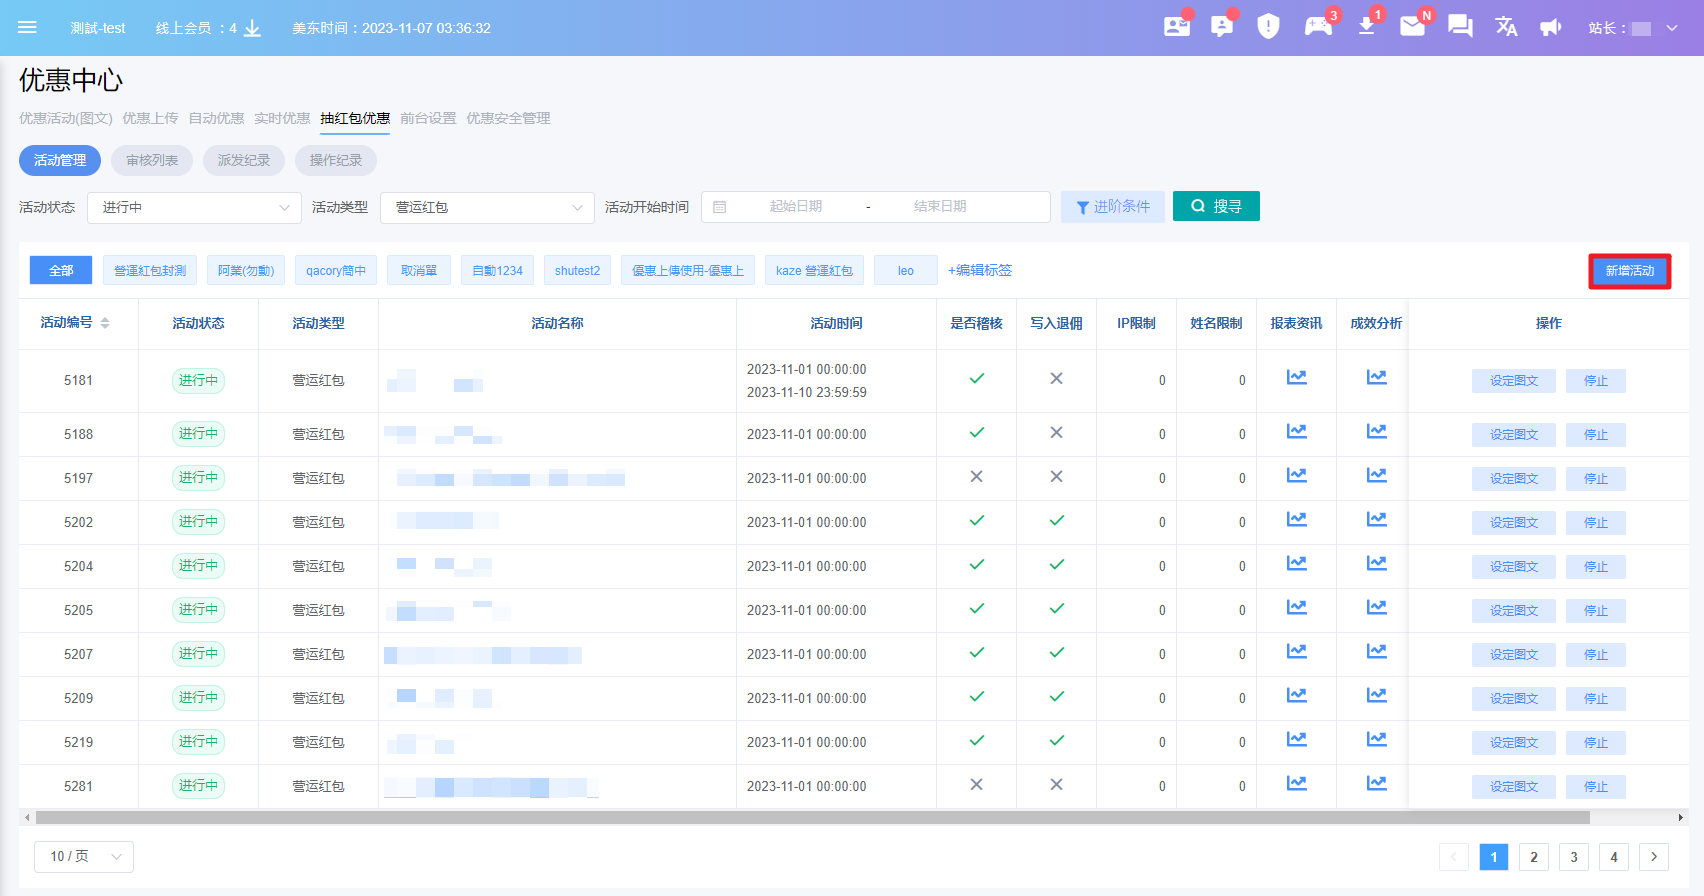This screenshot has height=896, width=1704.
Task: Open the 10/页 page size dropdown
Action: click(84, 857)
